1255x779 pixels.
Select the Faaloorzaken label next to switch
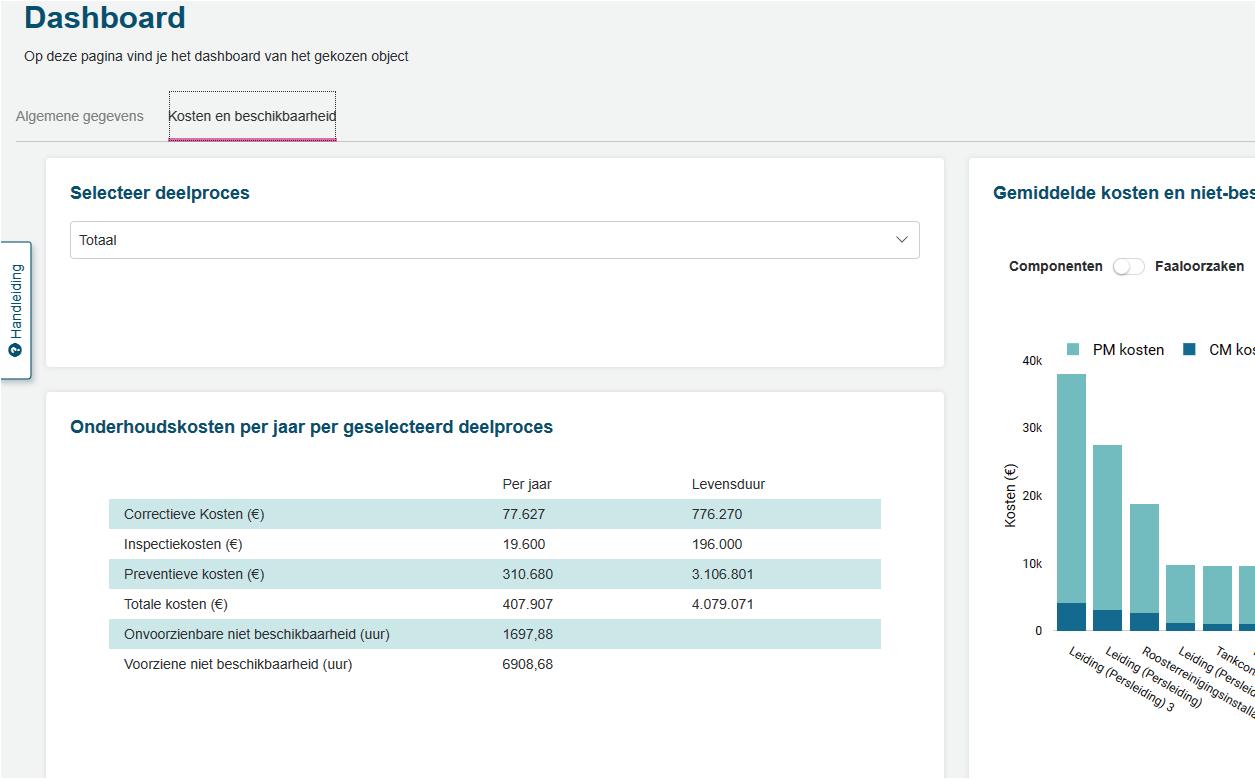point(1199,267)
